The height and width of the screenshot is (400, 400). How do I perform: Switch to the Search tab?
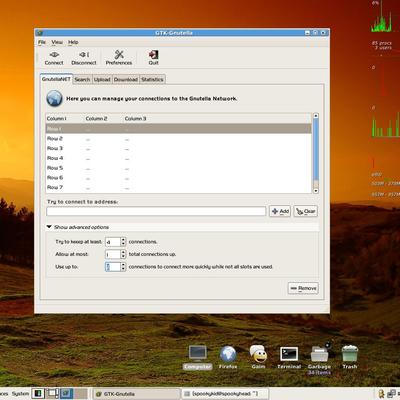point(82,79)
